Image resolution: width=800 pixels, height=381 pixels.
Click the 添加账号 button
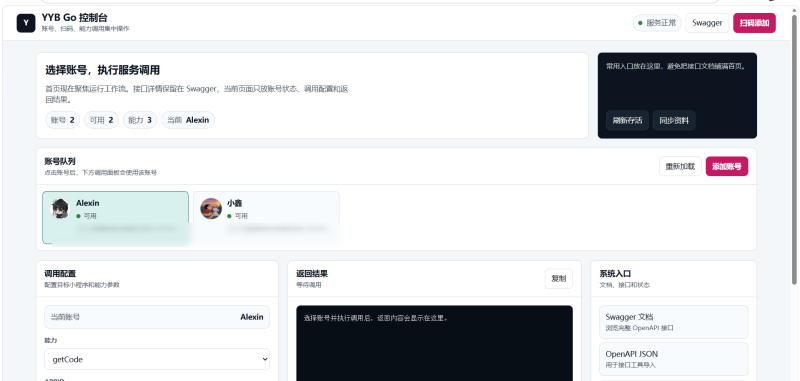[x=727, y=166]
